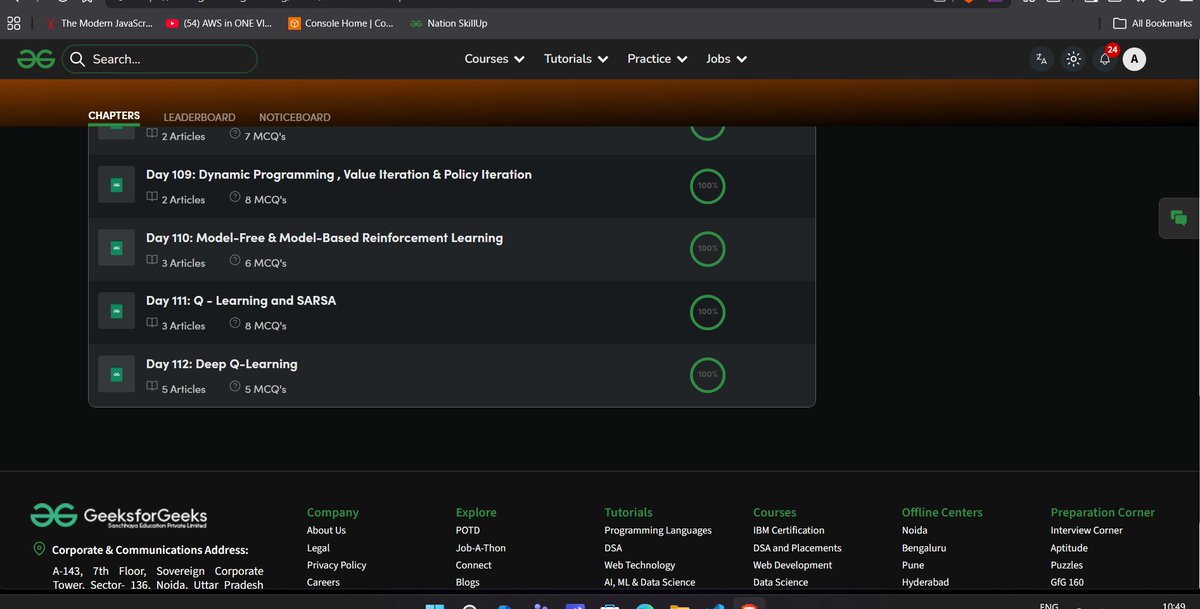The image size is (1200, 609).
Task: Open notifications bell with 24 badge
Action: pyautogui.click(x=1105, y=58)
